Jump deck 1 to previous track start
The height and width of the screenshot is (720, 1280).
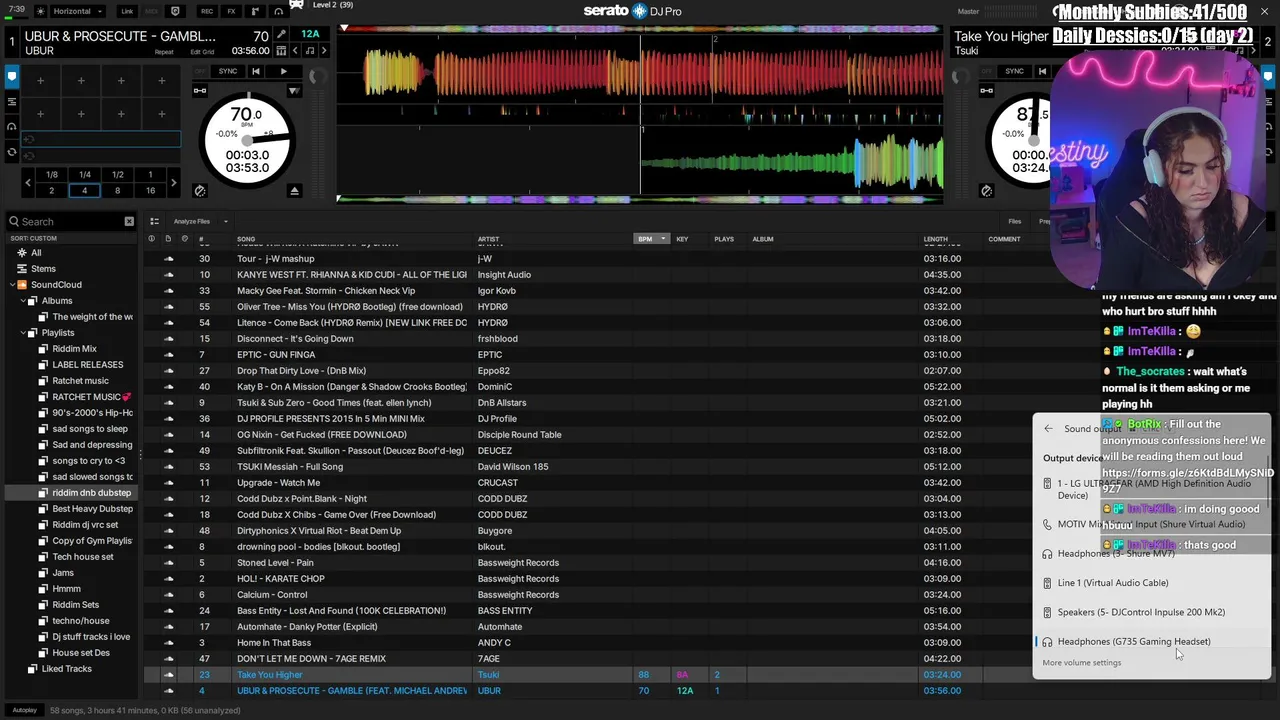pyautogui.click(x=255, y=71)
